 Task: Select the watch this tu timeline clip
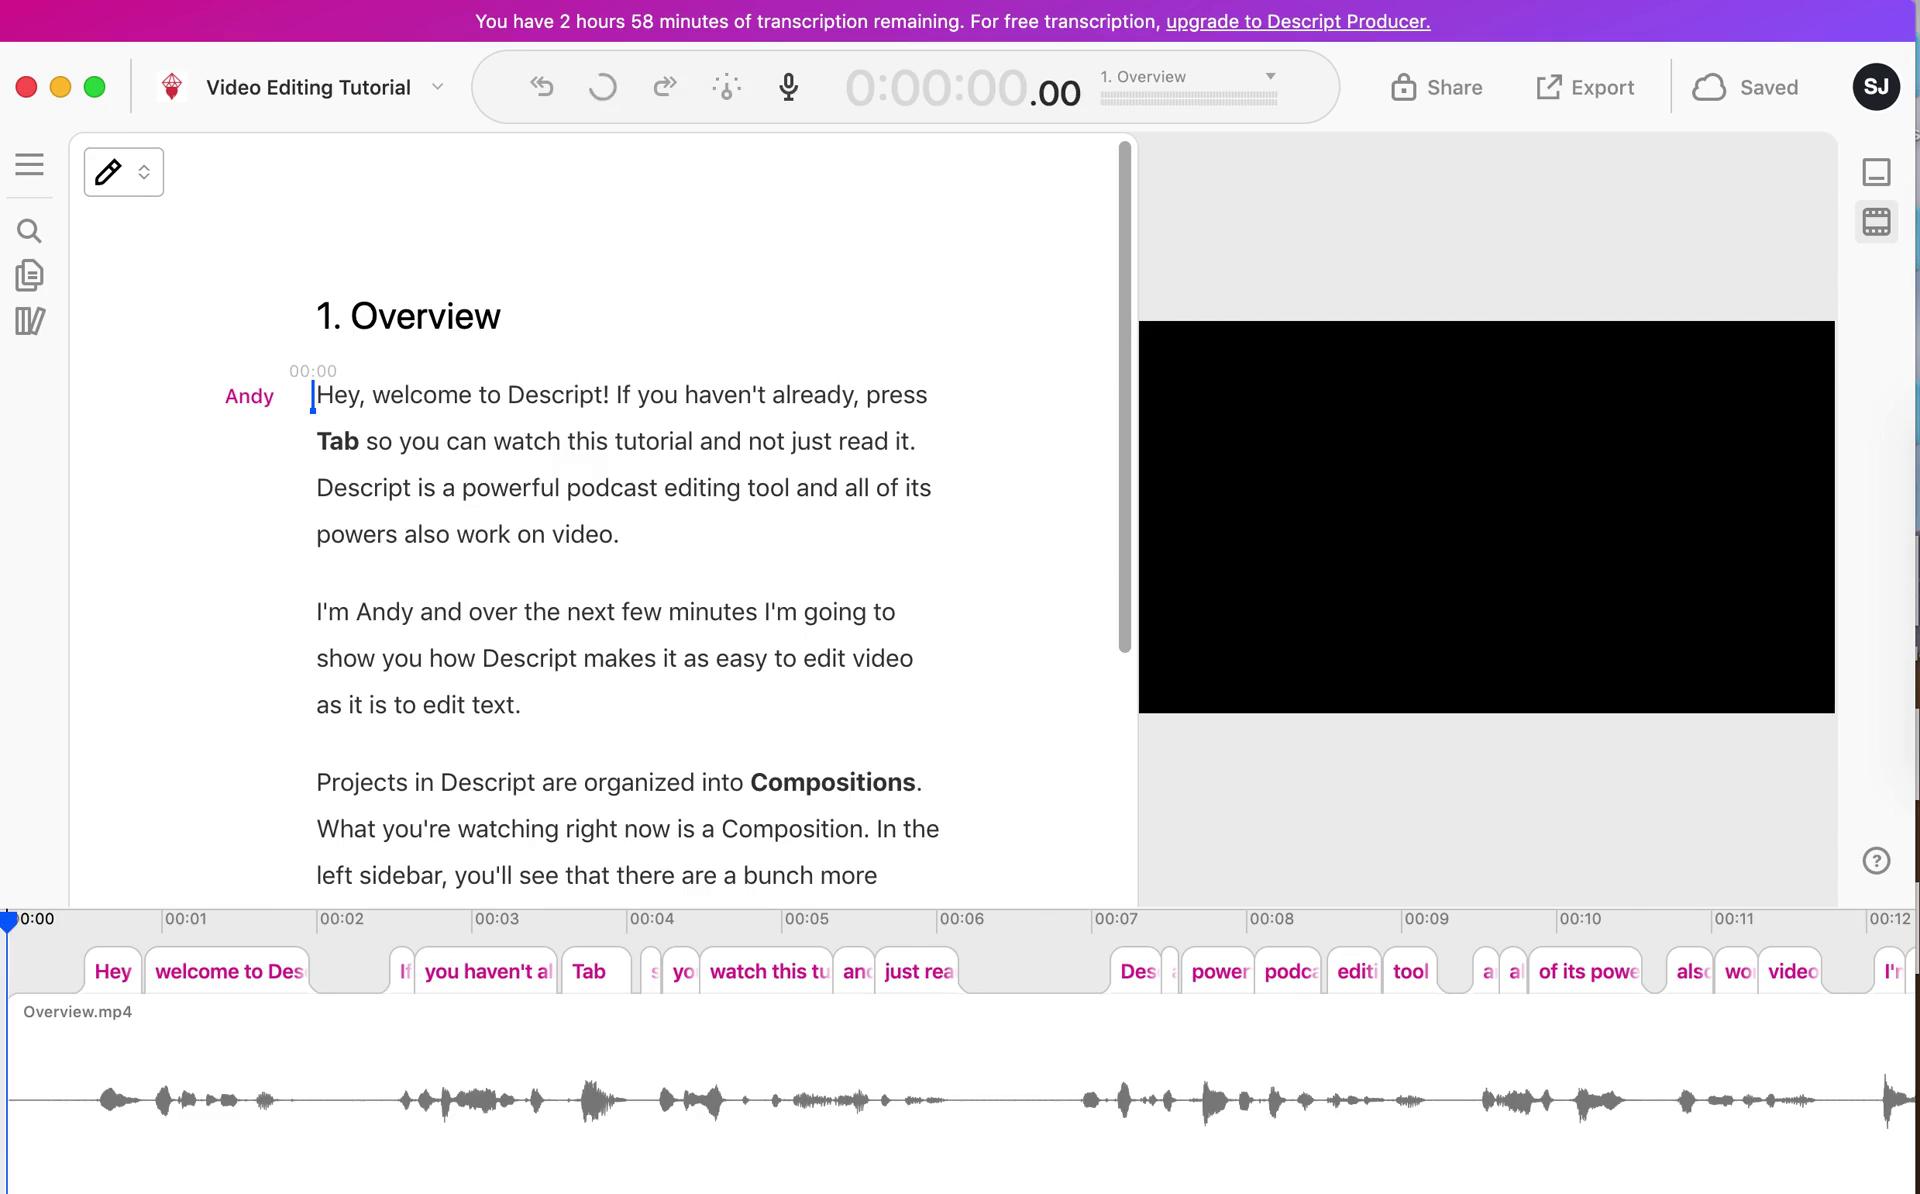click(768, 971)
